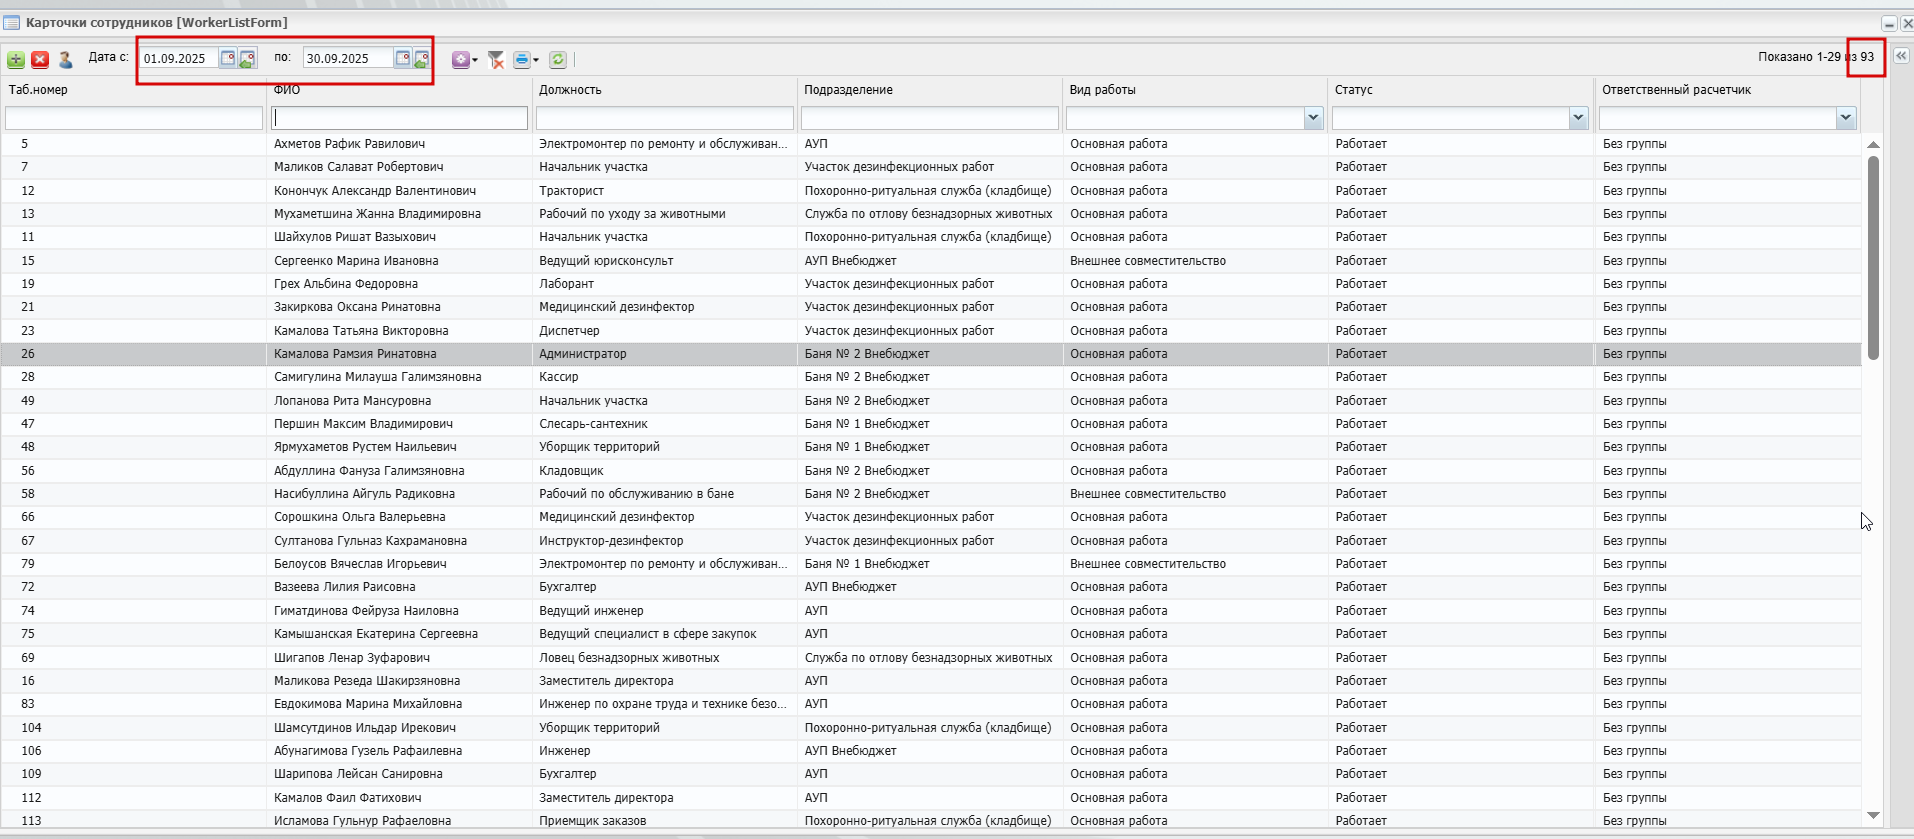Open the Статус filter dropdown
This screenshot has height=839, width=1914.
[x=1578, y=119]
